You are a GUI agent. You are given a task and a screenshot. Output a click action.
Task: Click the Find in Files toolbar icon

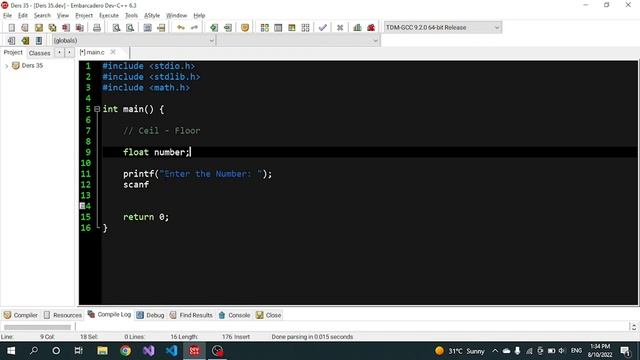click(147, 28)
